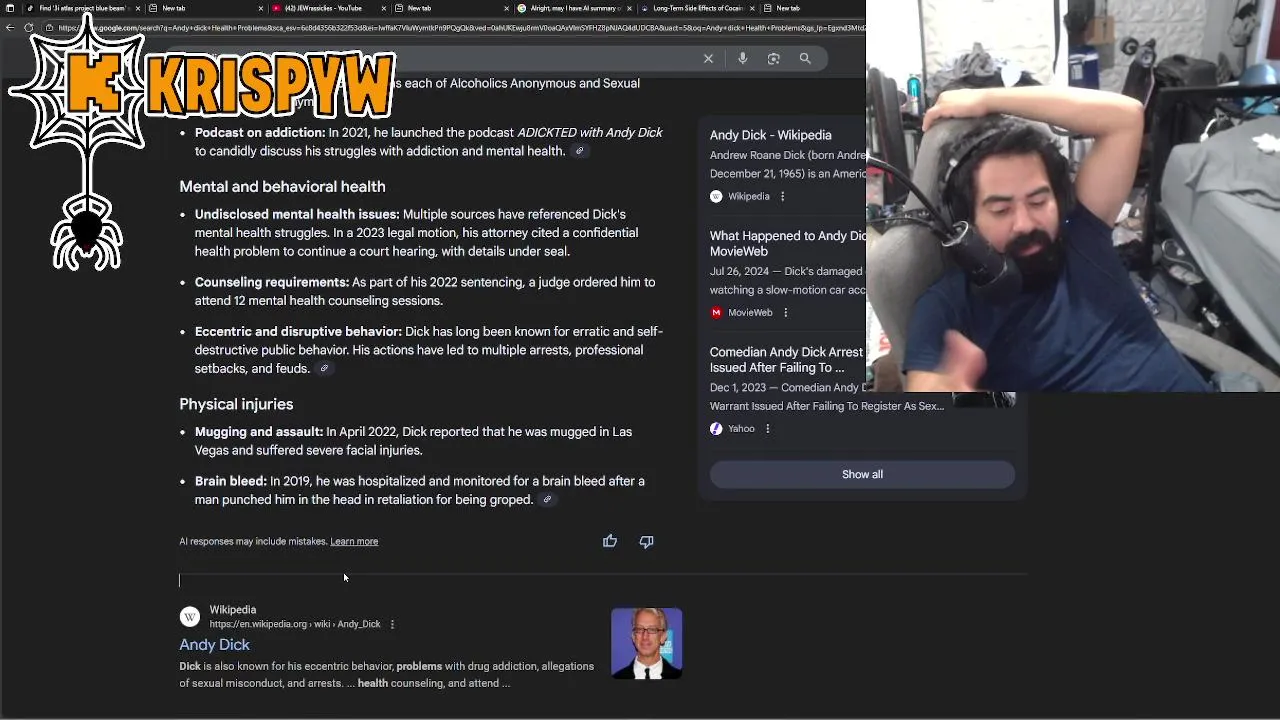Open 'What Happened to Andy Dick' MovieWeb card
This screenshot has width=1280, height=720.
pos(788,244)
